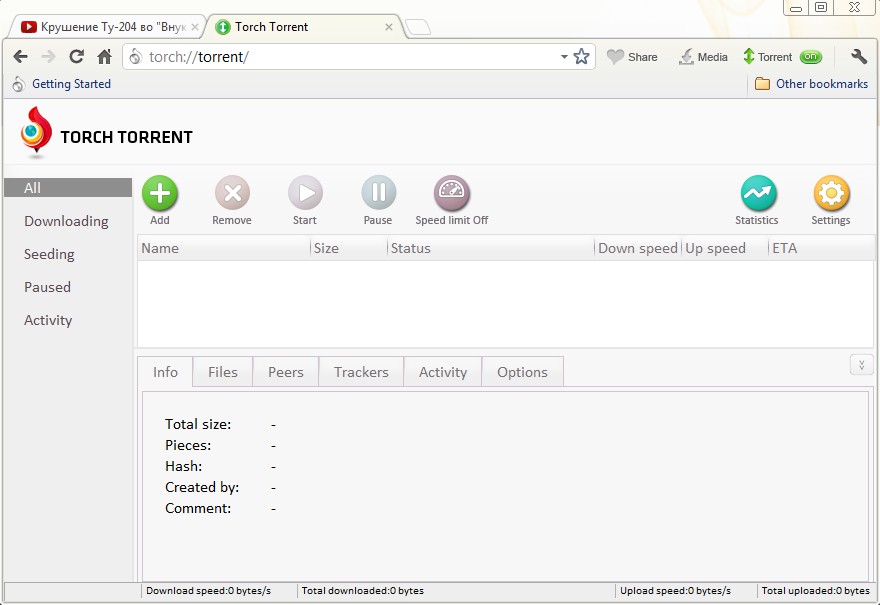Click the 'Pieces:' info label
The image size is (880, 605).
pyautogui.click(x=187, y=445)
